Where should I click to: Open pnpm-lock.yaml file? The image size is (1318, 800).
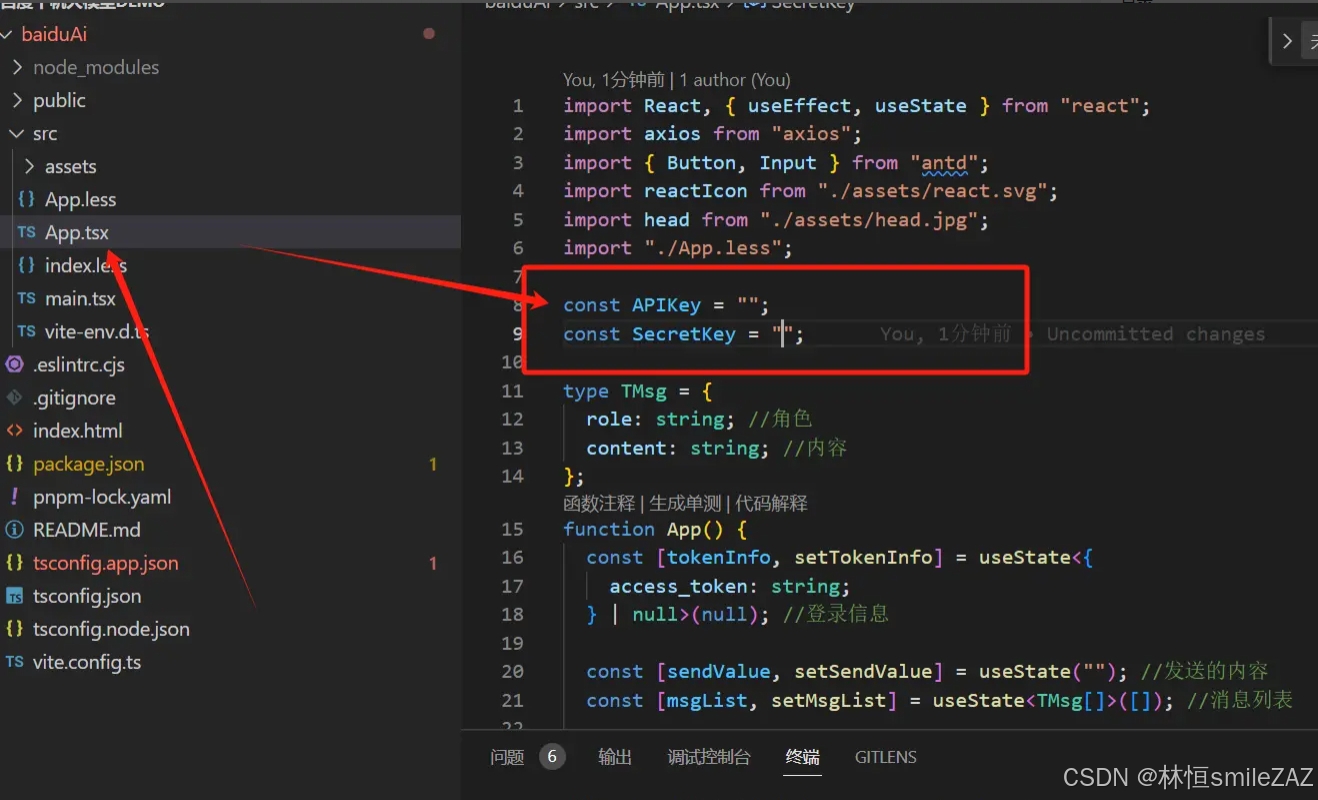coord(102,497)
